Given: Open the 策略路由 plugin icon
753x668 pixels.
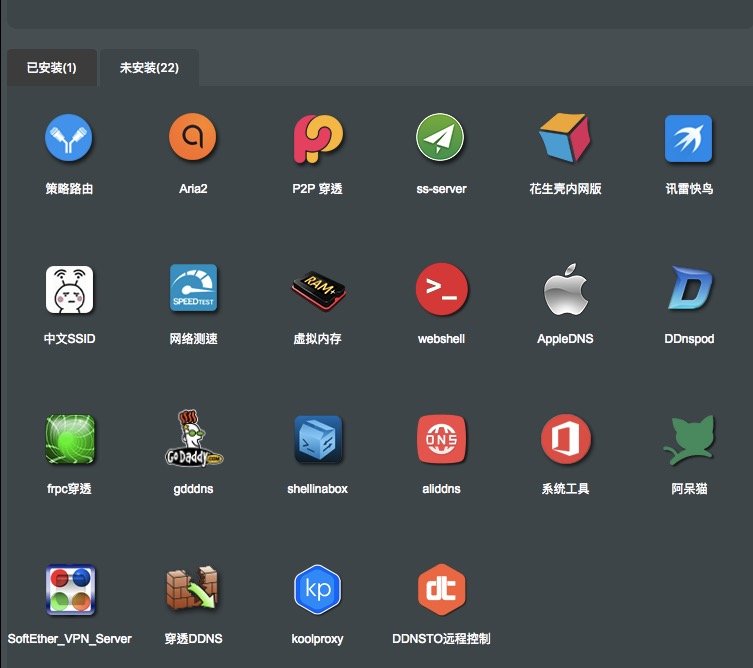Looking at the screenshot, I should pyautogui.click(x=69, y=138).
